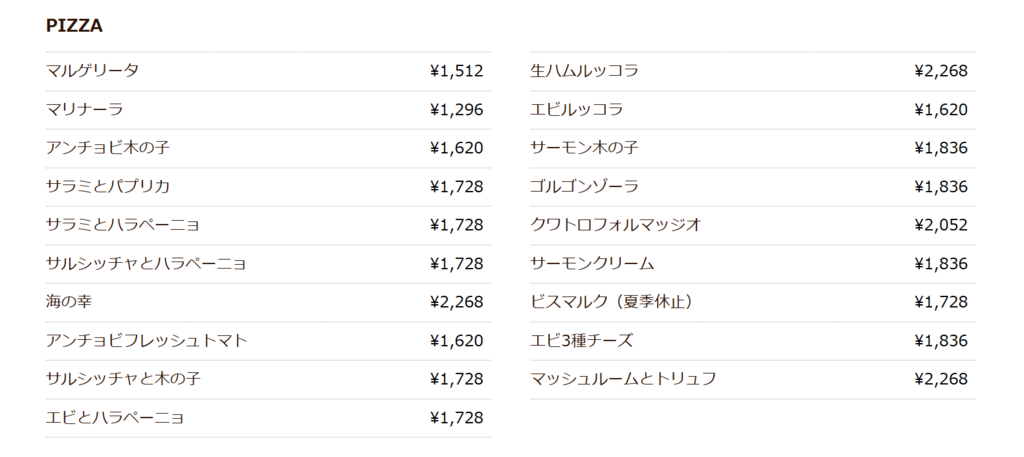Click サラミとハラペーニョ menu entry
1024x457 pixels.
pos(123,225)
